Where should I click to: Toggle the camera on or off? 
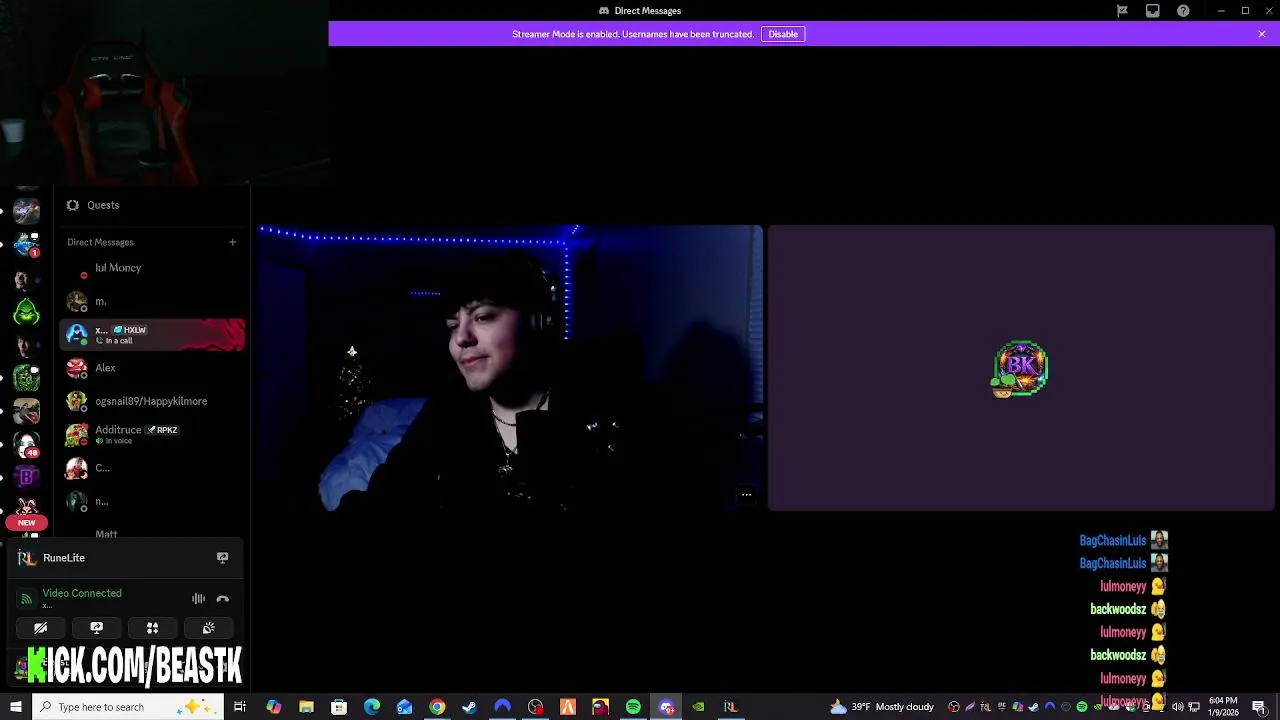click(x=40, y=628)
